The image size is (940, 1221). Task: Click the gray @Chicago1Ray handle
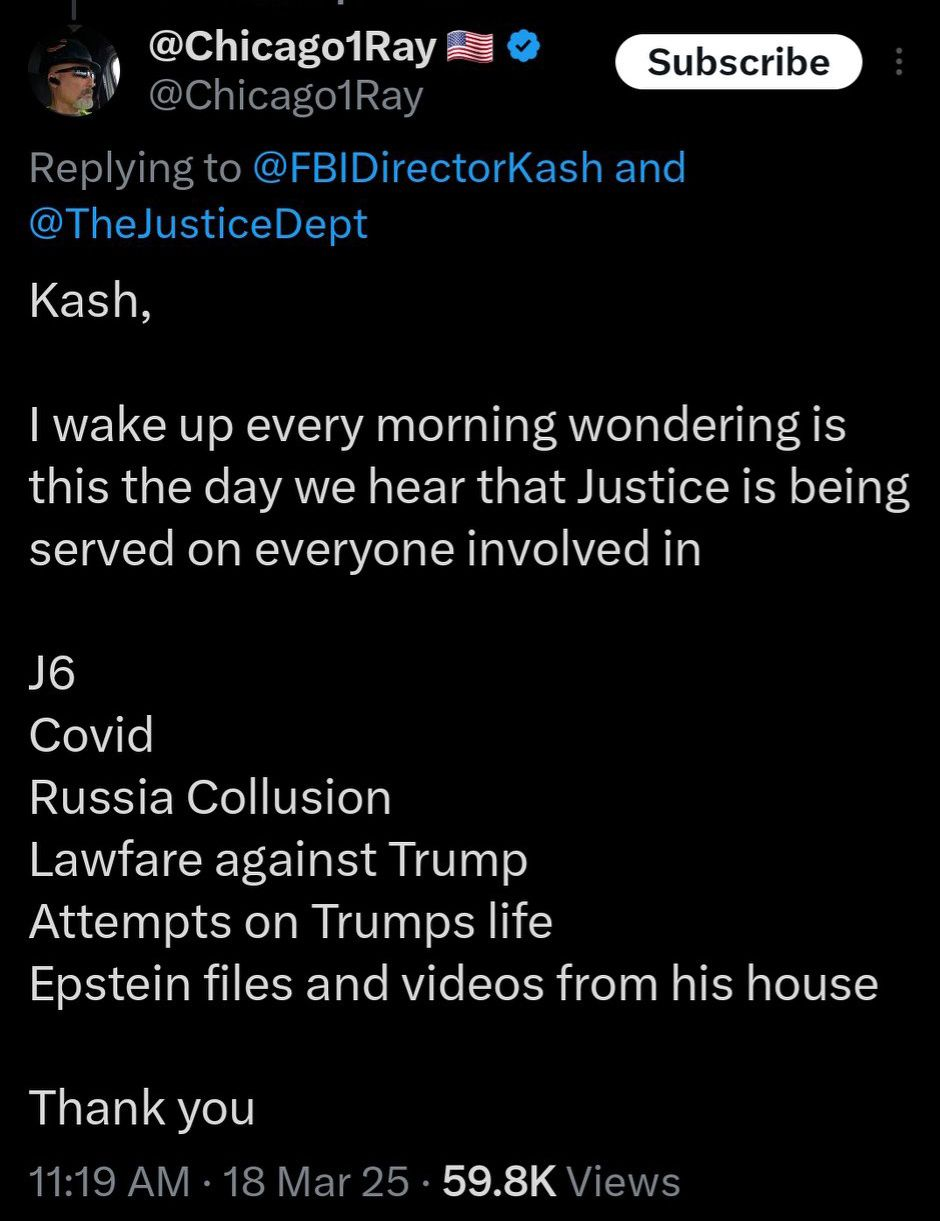click(286, 97)
